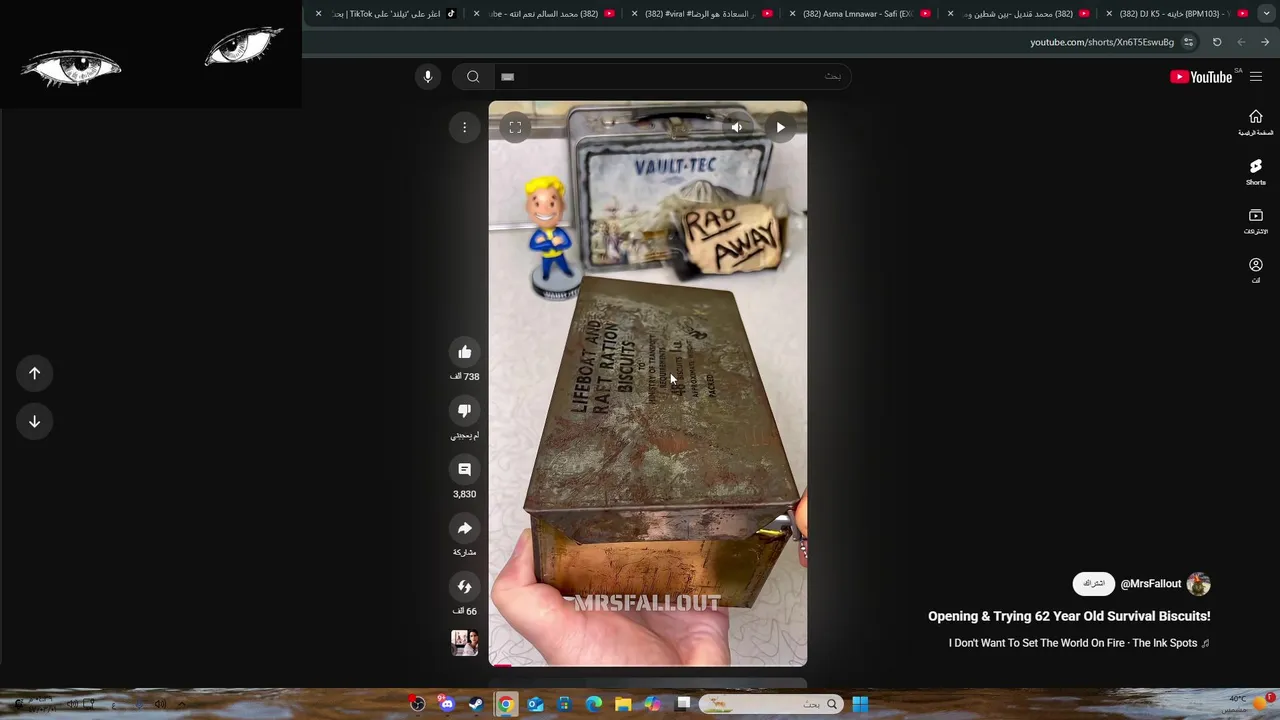Click the taskbar search box

pyautogui.click(x=770, y=704)
